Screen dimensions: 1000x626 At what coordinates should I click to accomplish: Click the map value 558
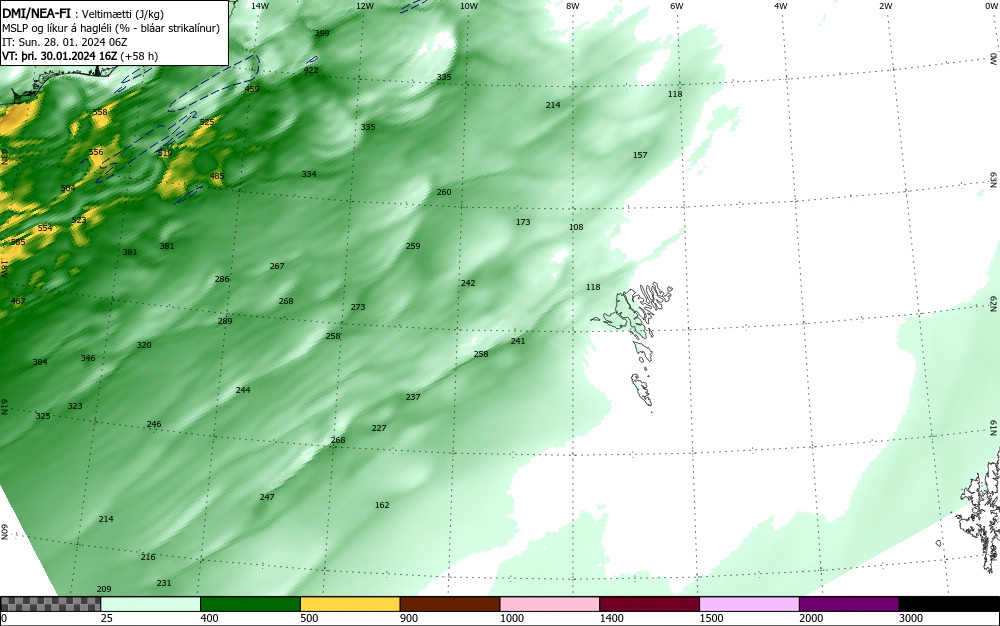(x=100, y=112)
